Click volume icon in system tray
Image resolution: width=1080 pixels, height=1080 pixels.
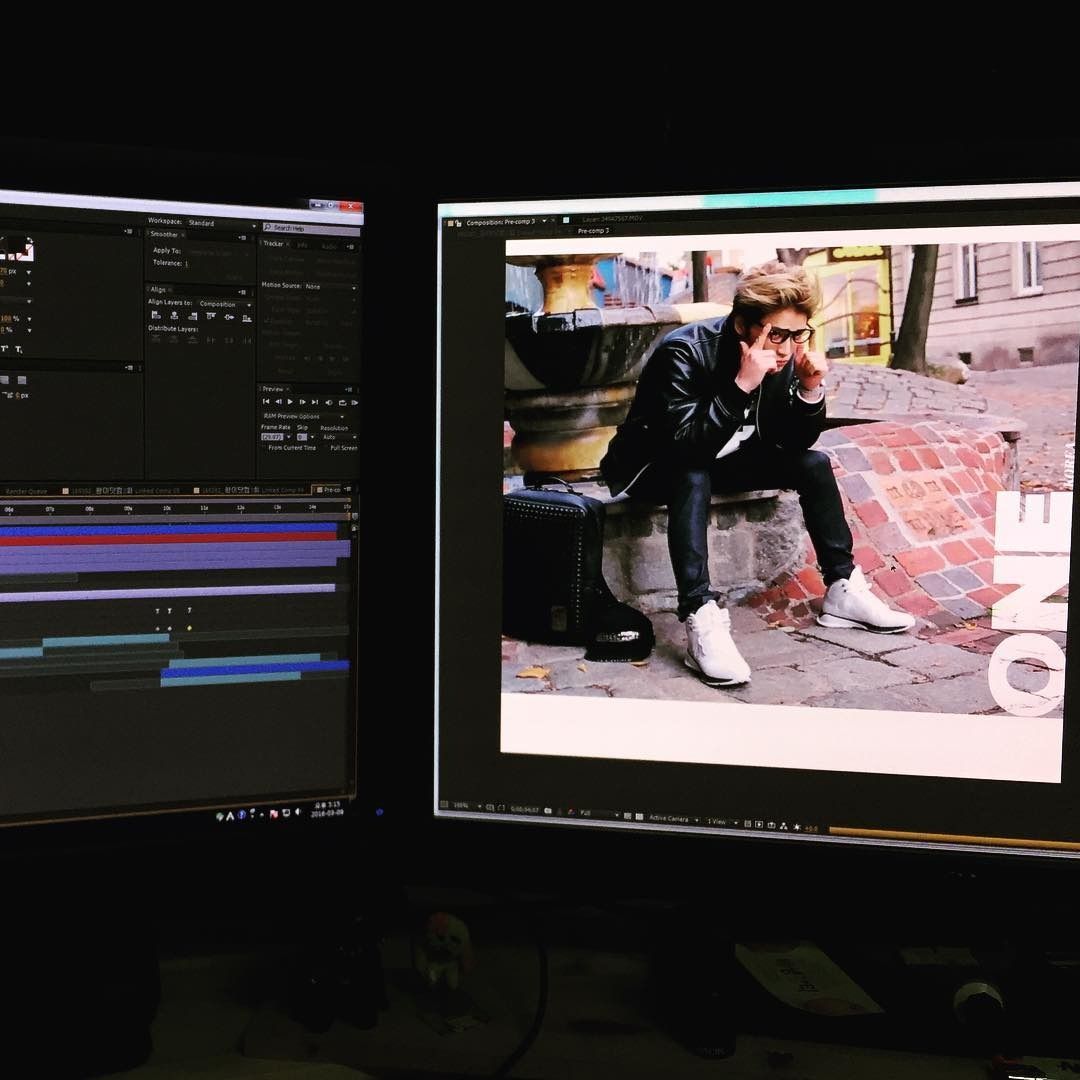tap(298, 812)
